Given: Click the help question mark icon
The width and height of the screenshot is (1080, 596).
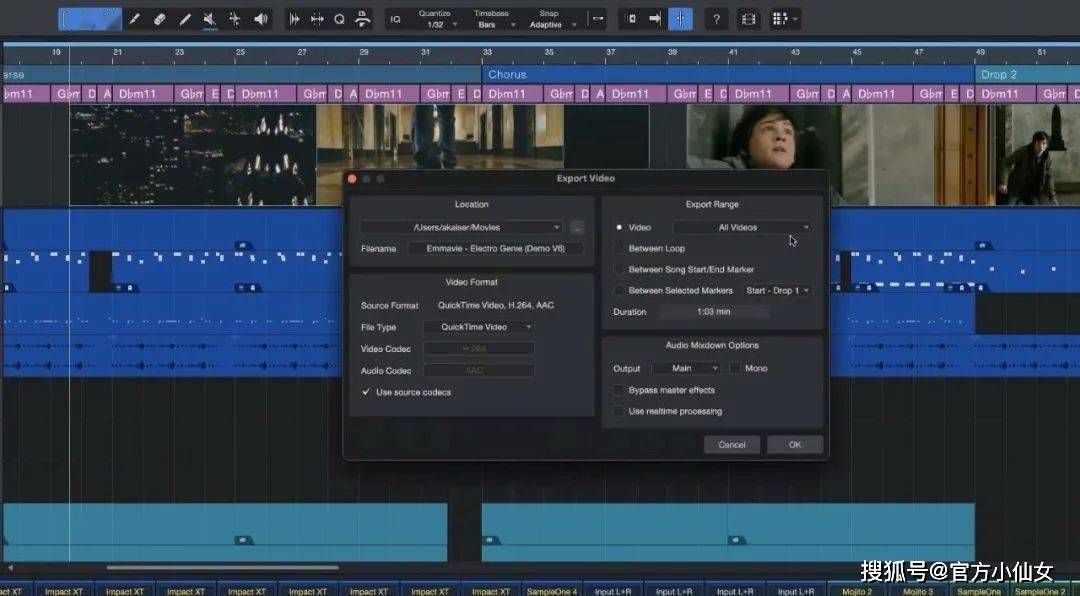Looking at the screenshot, I should pos(717,19).
